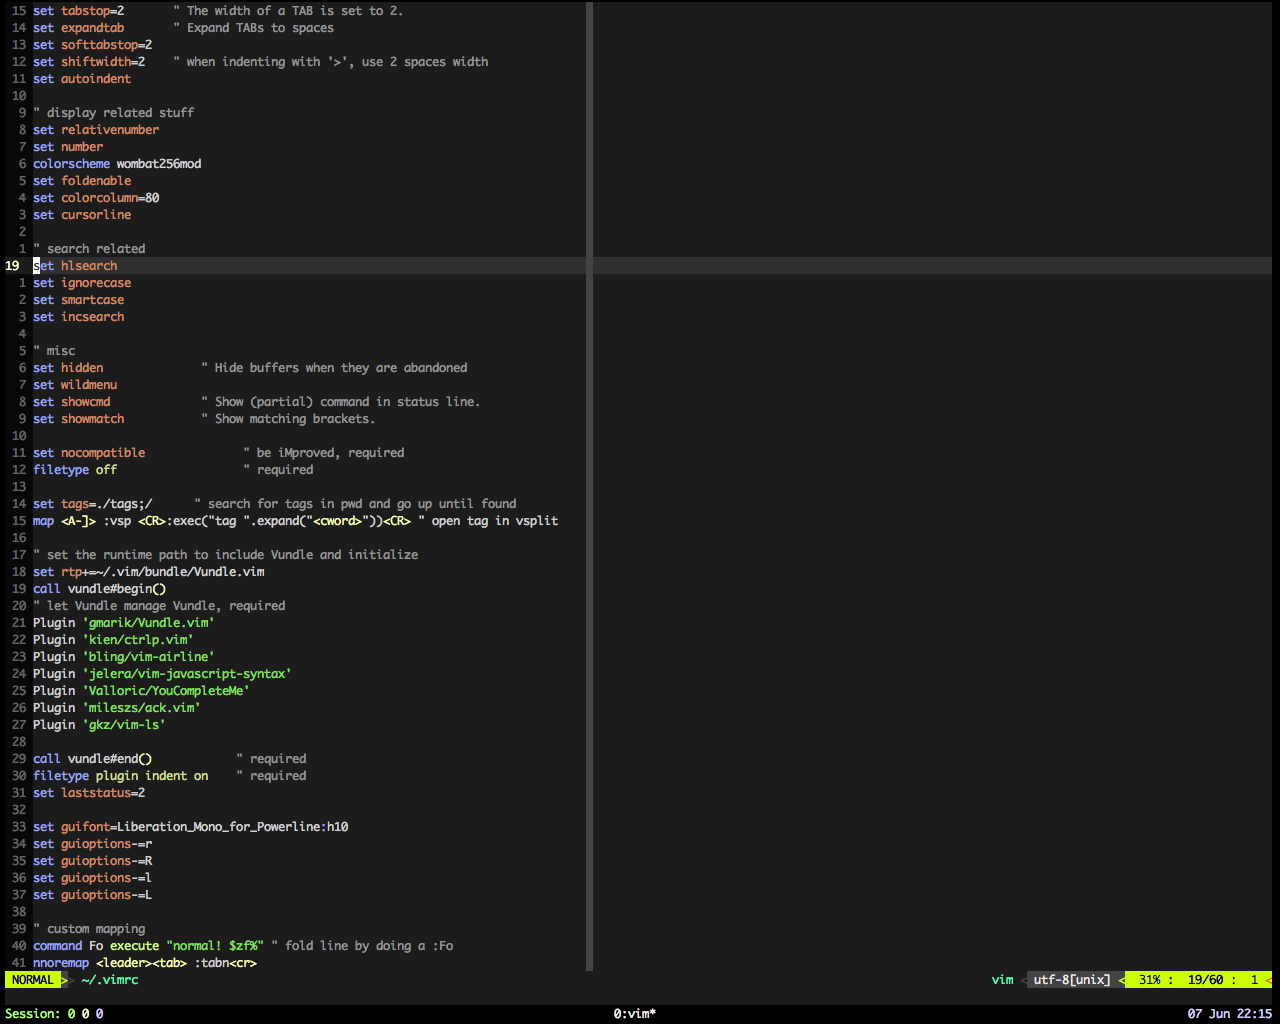Click 'set wildmenu' line
The width and height of the screenshot is (1280, 1024).
tap(75, 385)
